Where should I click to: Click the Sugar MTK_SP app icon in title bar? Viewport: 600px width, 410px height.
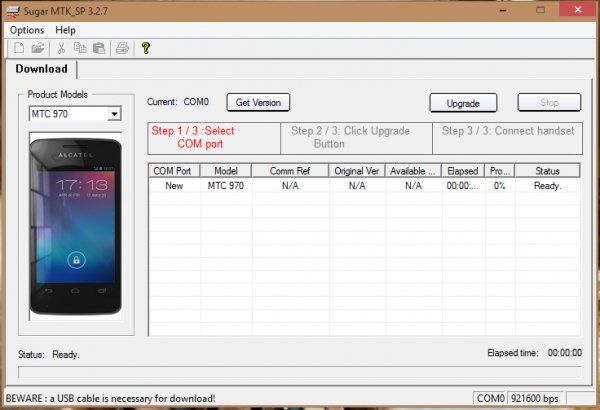coord(13,11)
